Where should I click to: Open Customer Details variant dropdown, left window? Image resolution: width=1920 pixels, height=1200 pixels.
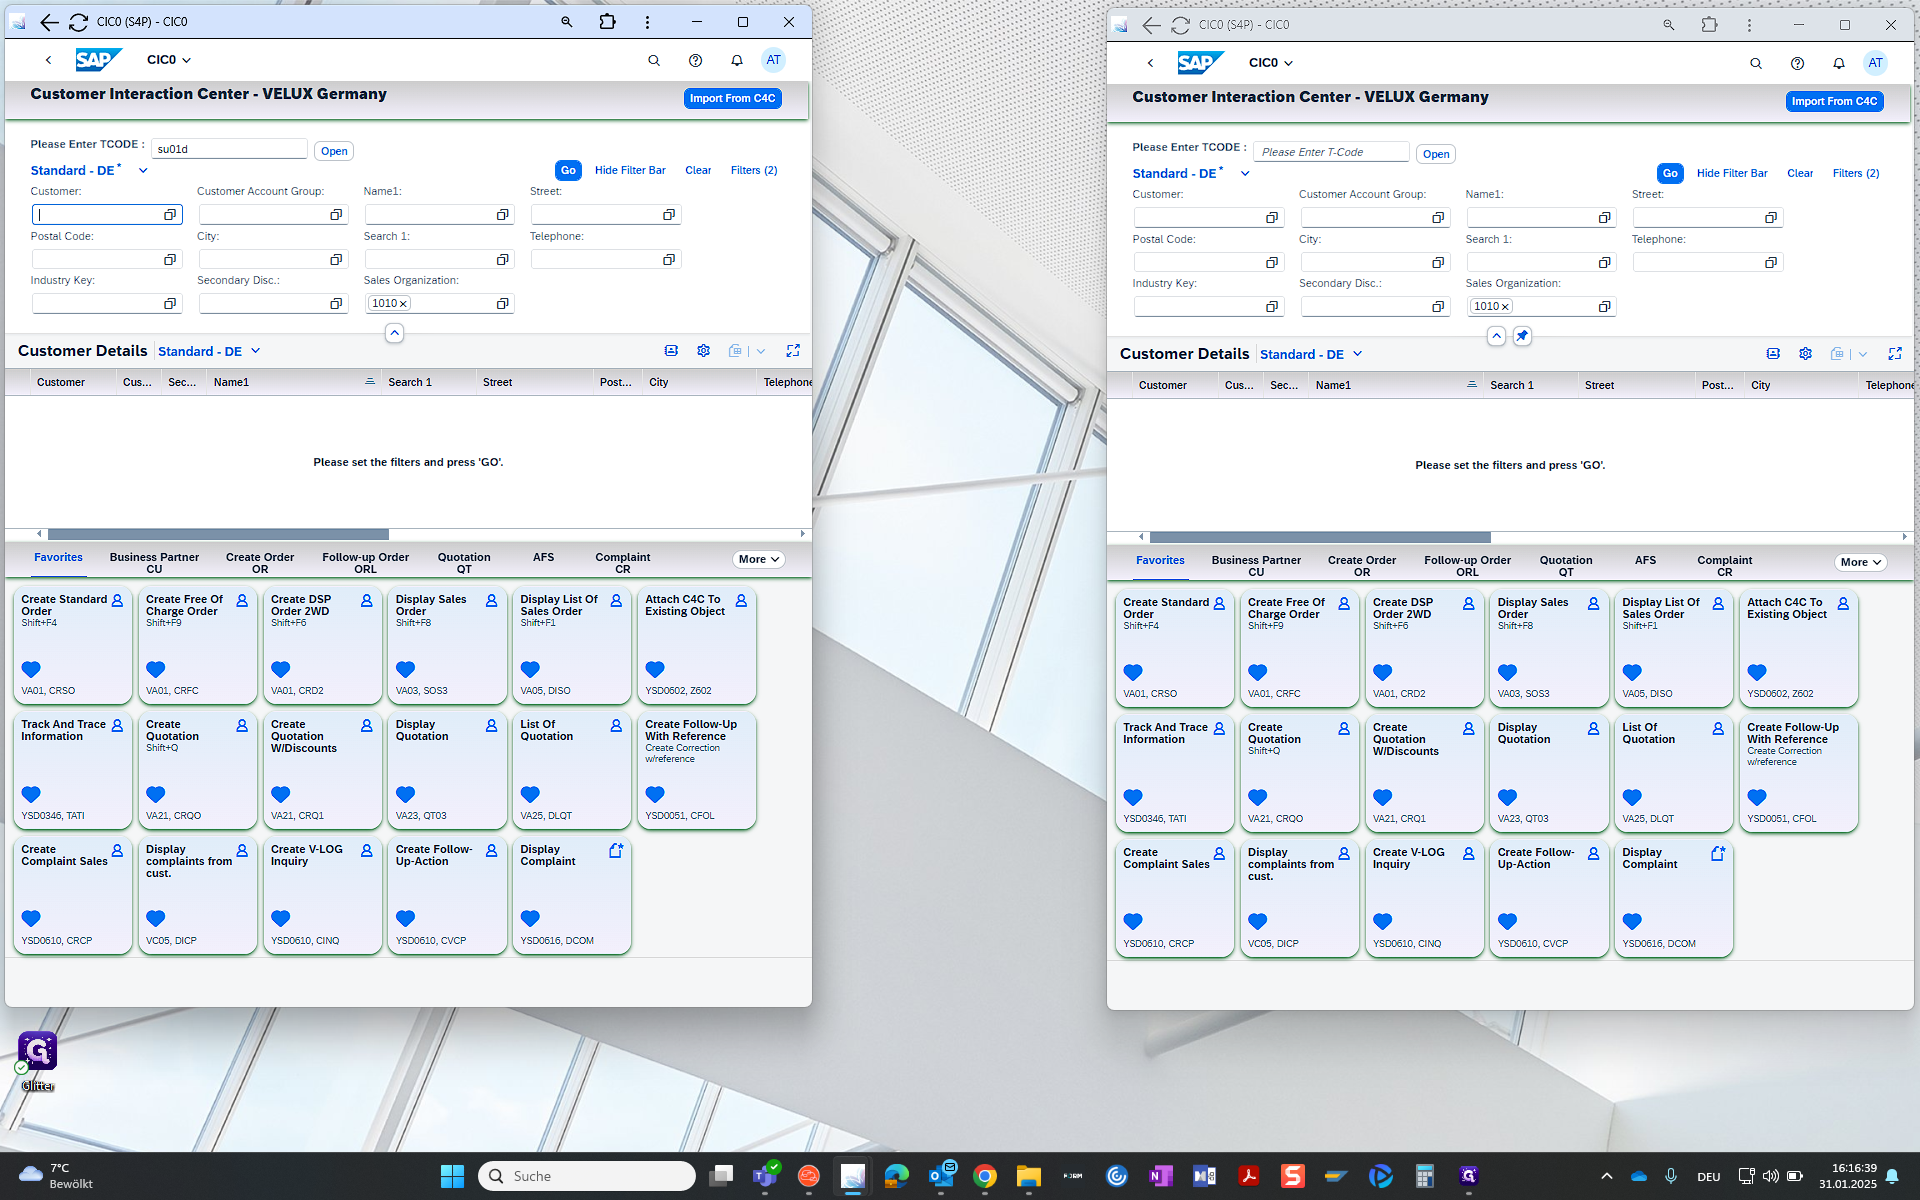pos(256,351)
